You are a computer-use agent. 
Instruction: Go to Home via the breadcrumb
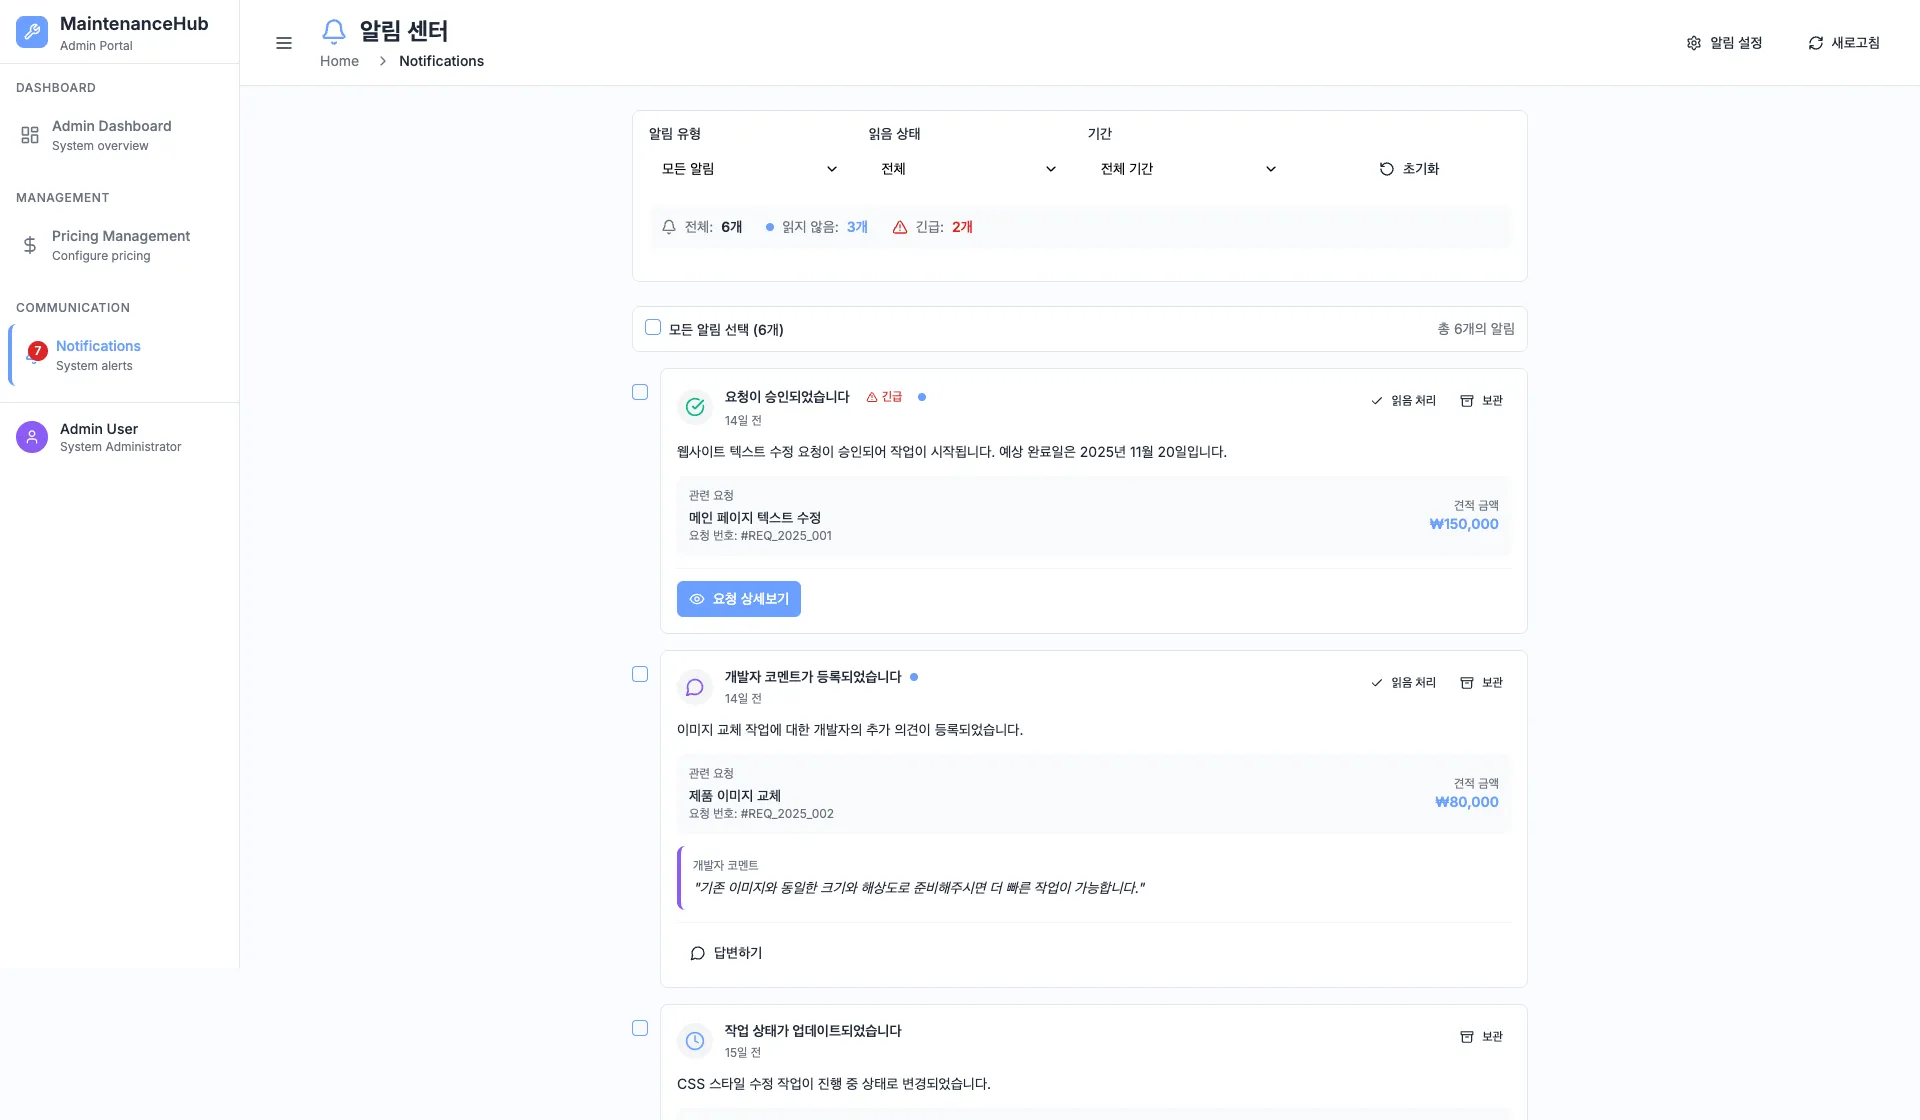tap(339, 61)
